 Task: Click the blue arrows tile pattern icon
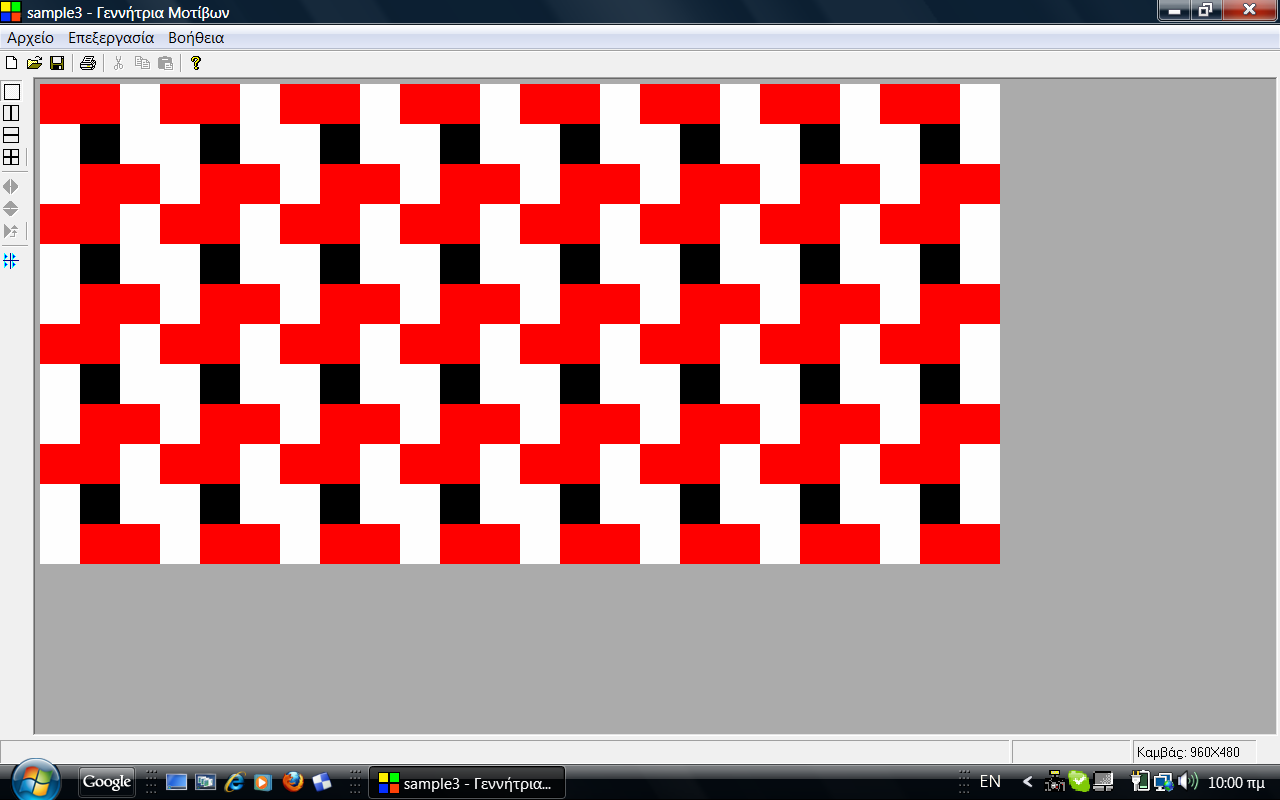coord(11,261)
